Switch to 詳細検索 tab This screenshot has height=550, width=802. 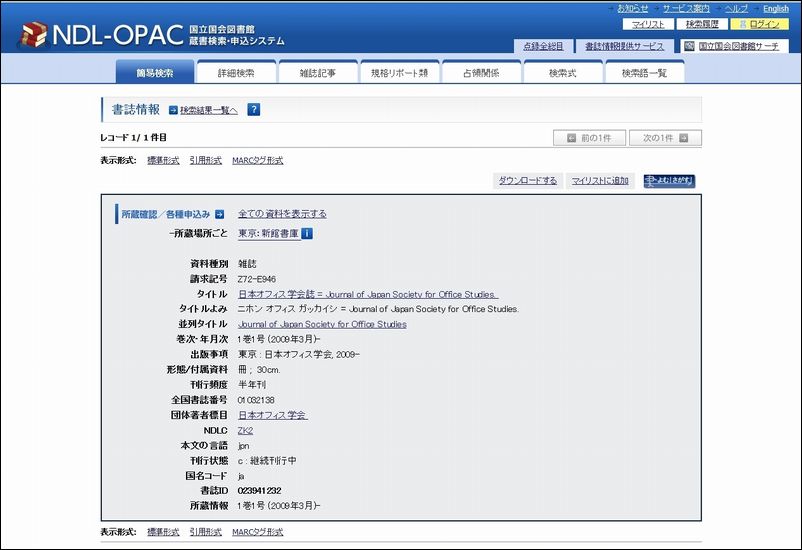[x=236, y=73]
